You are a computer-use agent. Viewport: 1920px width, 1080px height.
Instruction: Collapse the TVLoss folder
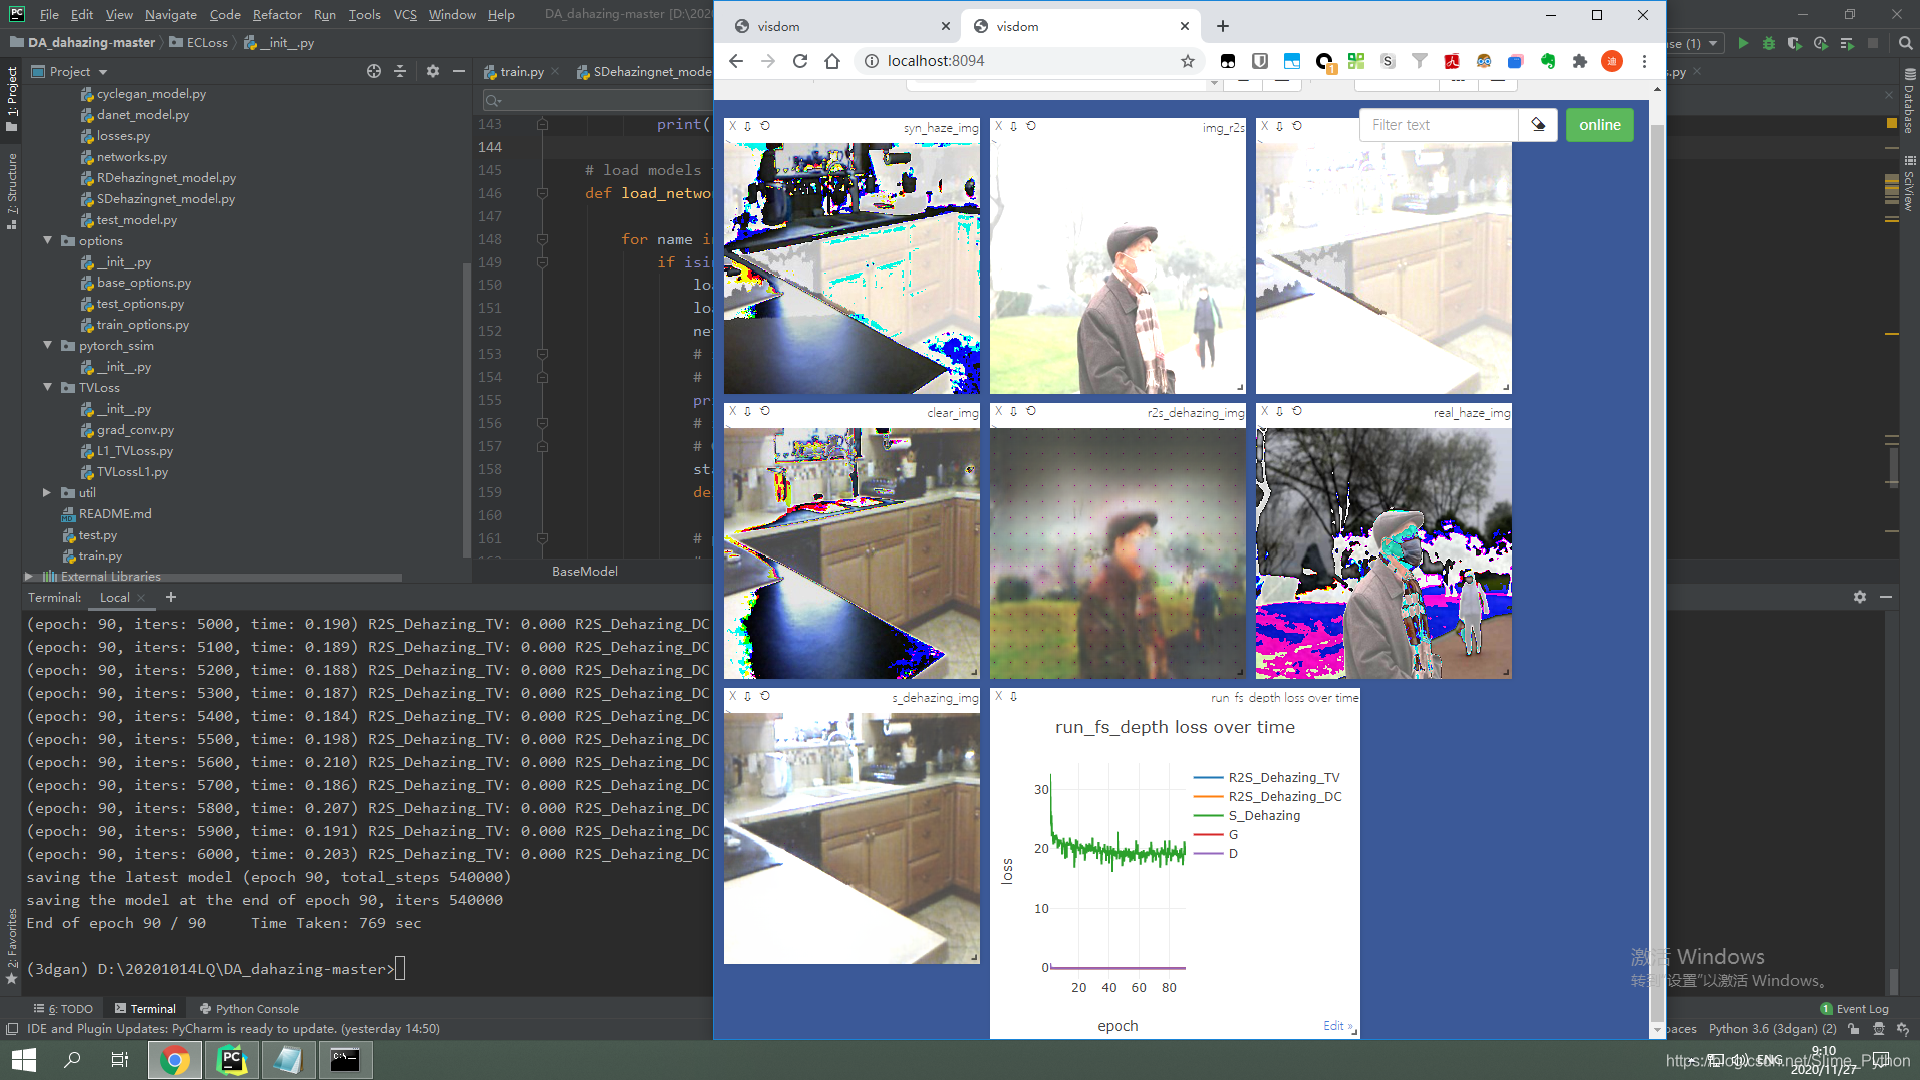pos(47,387)
